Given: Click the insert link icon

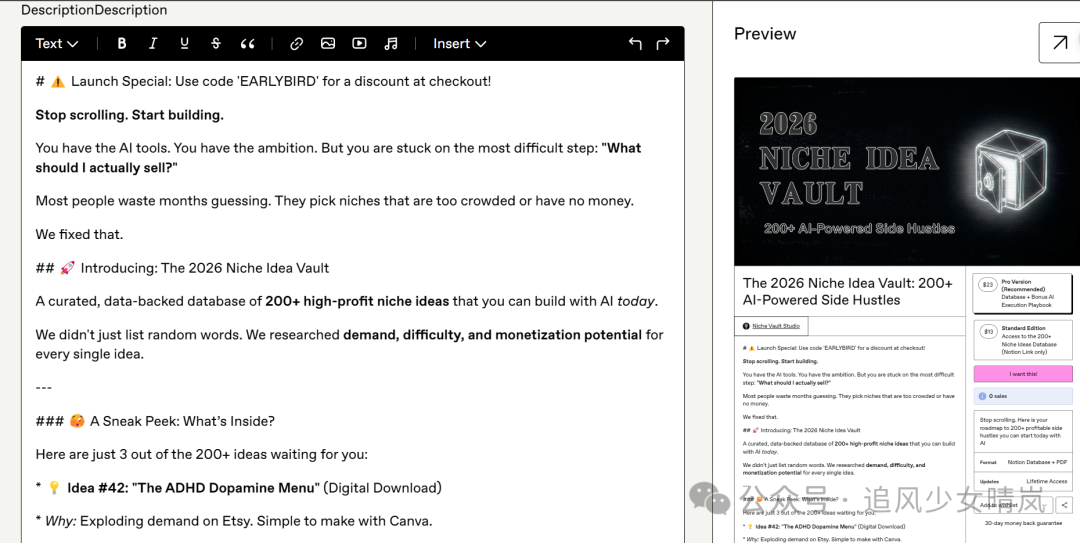Looking at the screenshot, I should pyautogui.click(x=296, y=43).
